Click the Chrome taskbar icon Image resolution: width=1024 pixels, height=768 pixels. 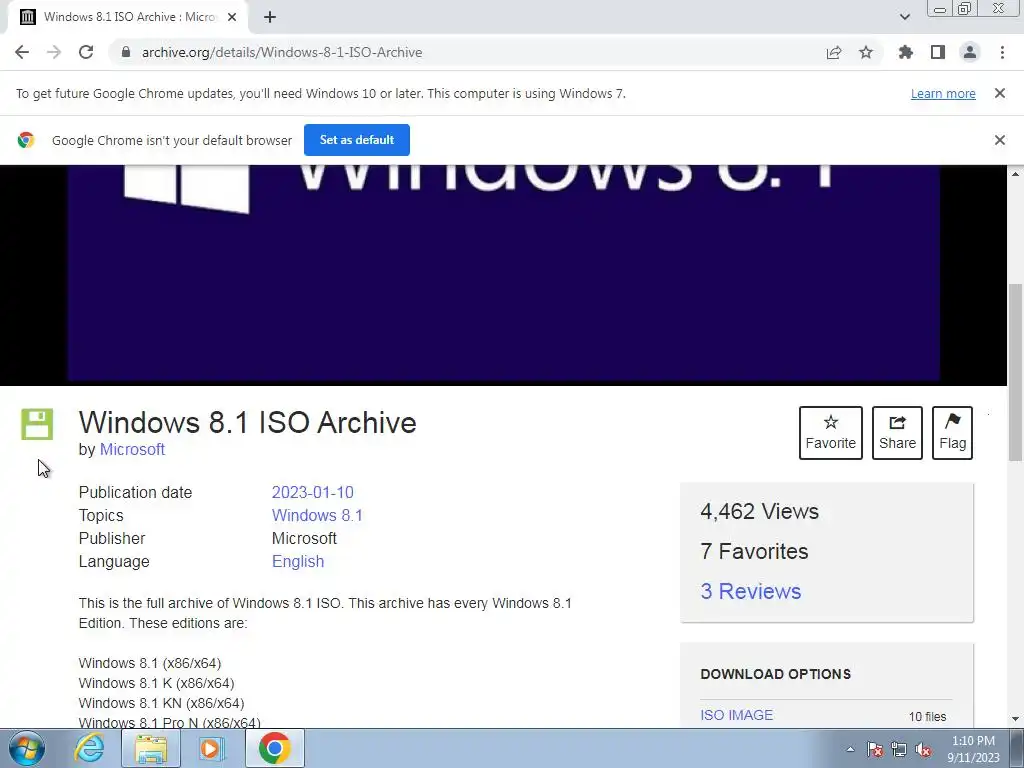pos(274,748)
